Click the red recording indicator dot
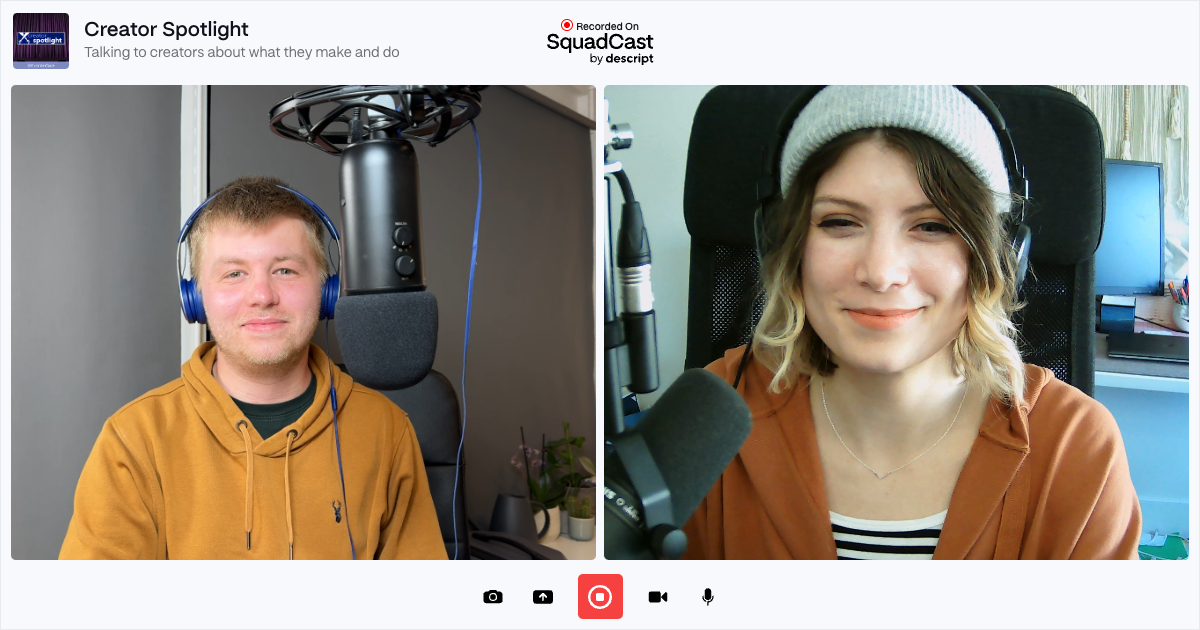Screen dimensions: 1200x630 tap(567, 26)
